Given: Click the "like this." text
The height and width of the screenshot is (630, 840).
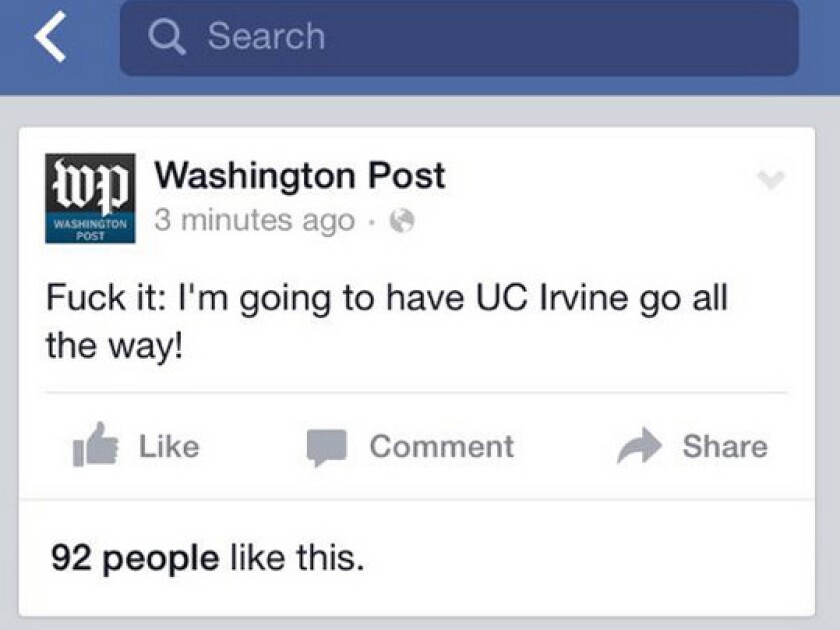Looking at the screenshot, I should (297, 557).
